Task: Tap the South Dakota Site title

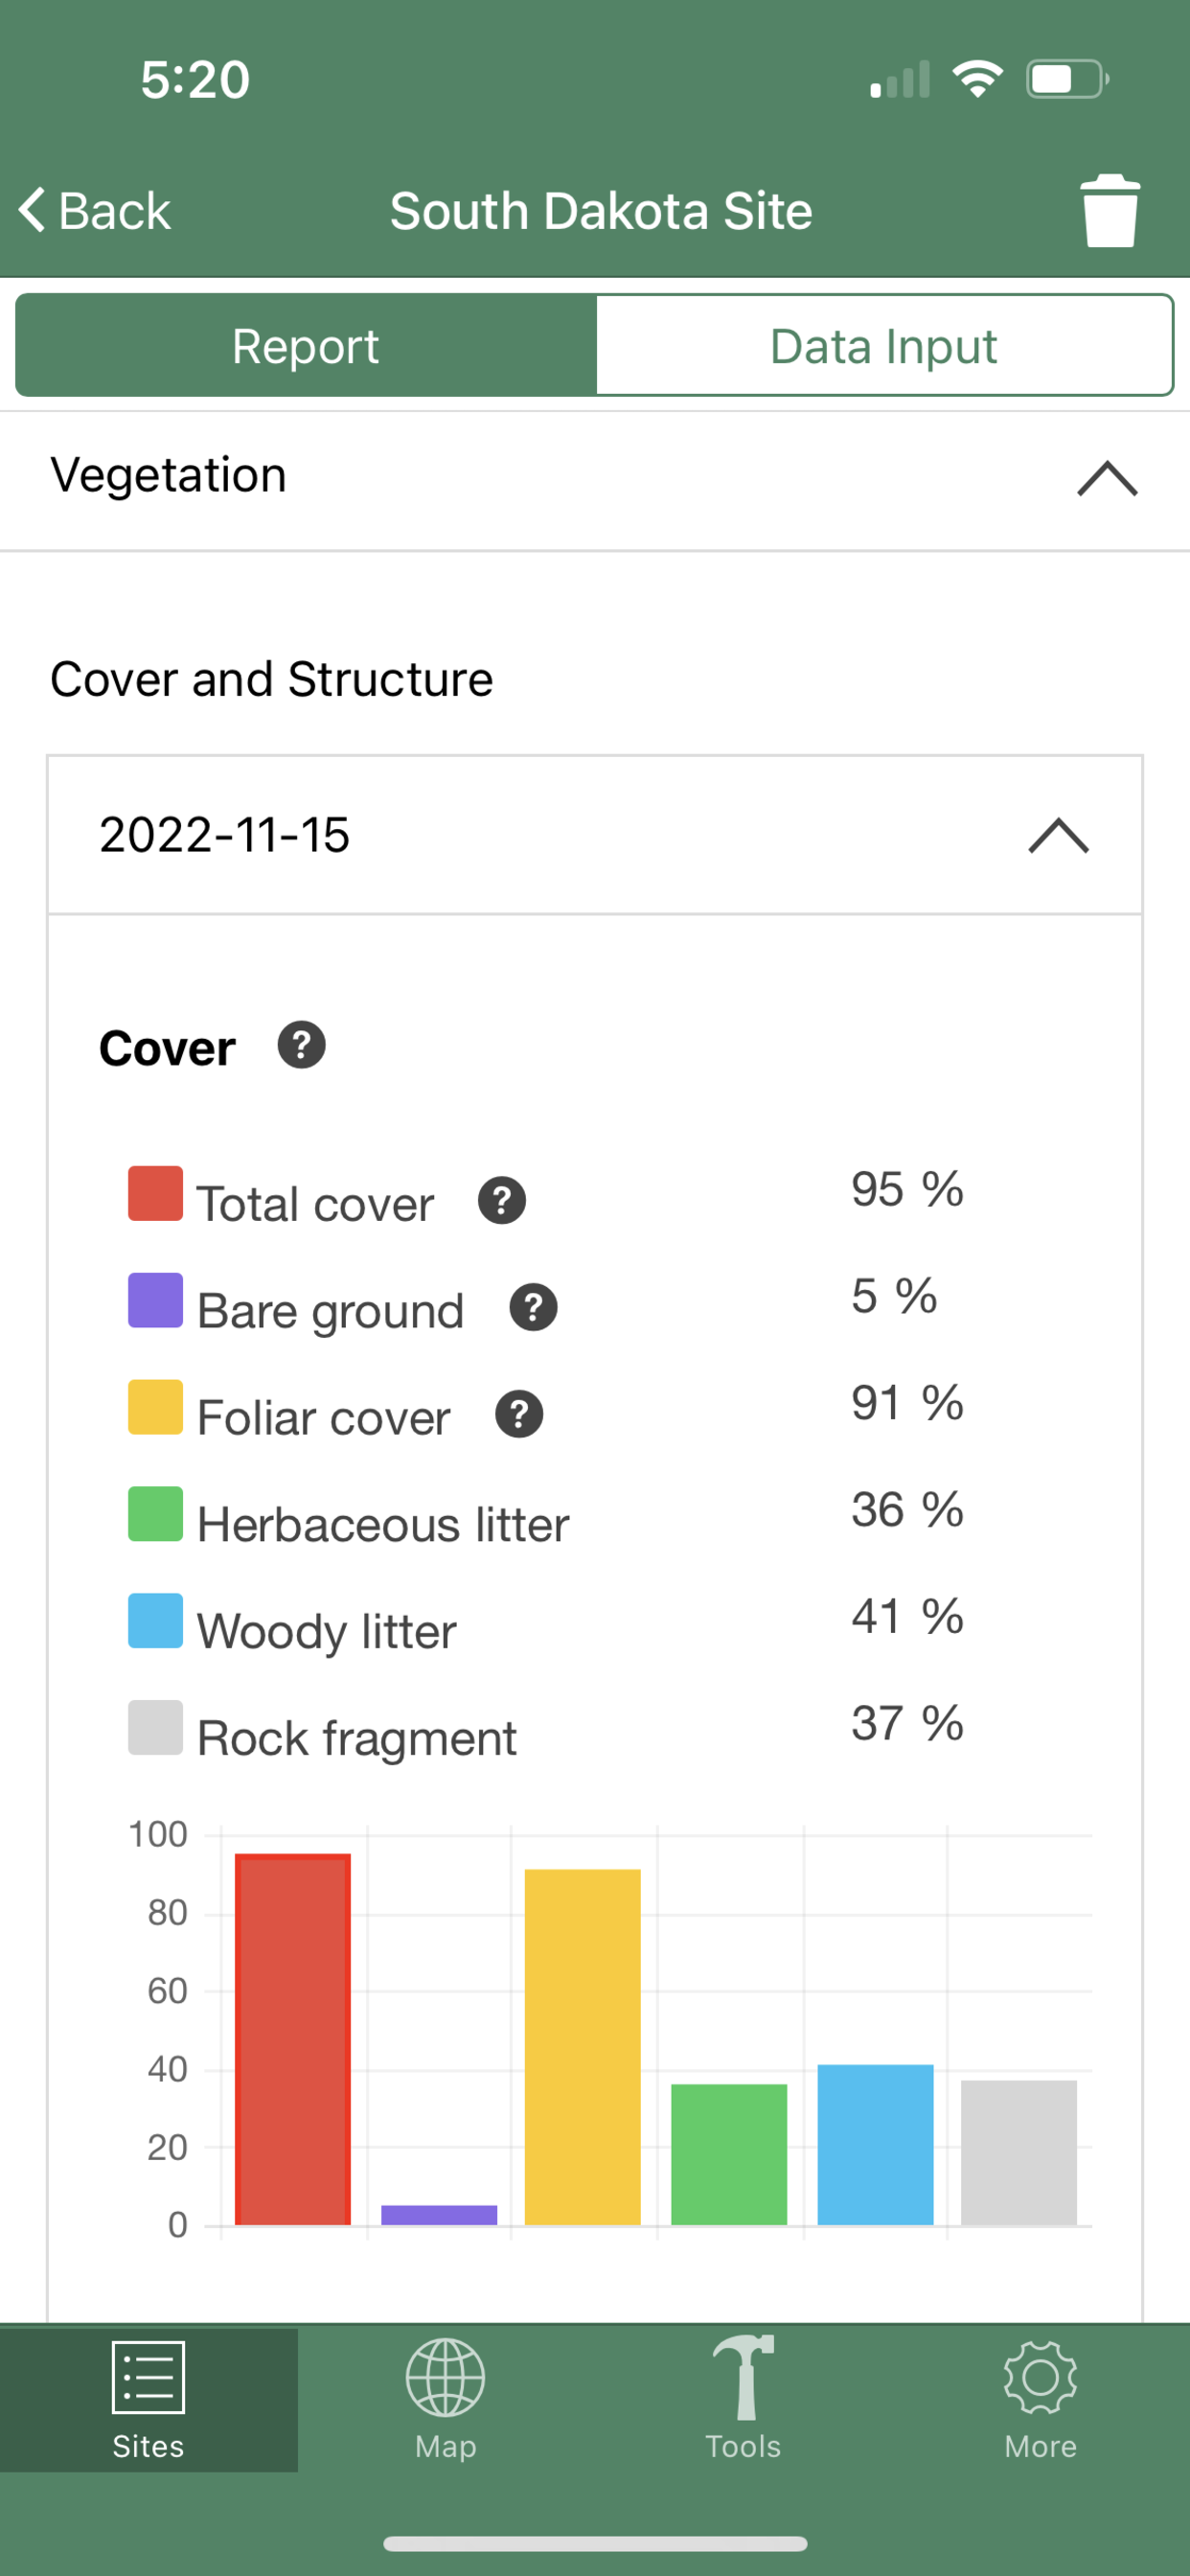Action: click(x=601, y=211)
